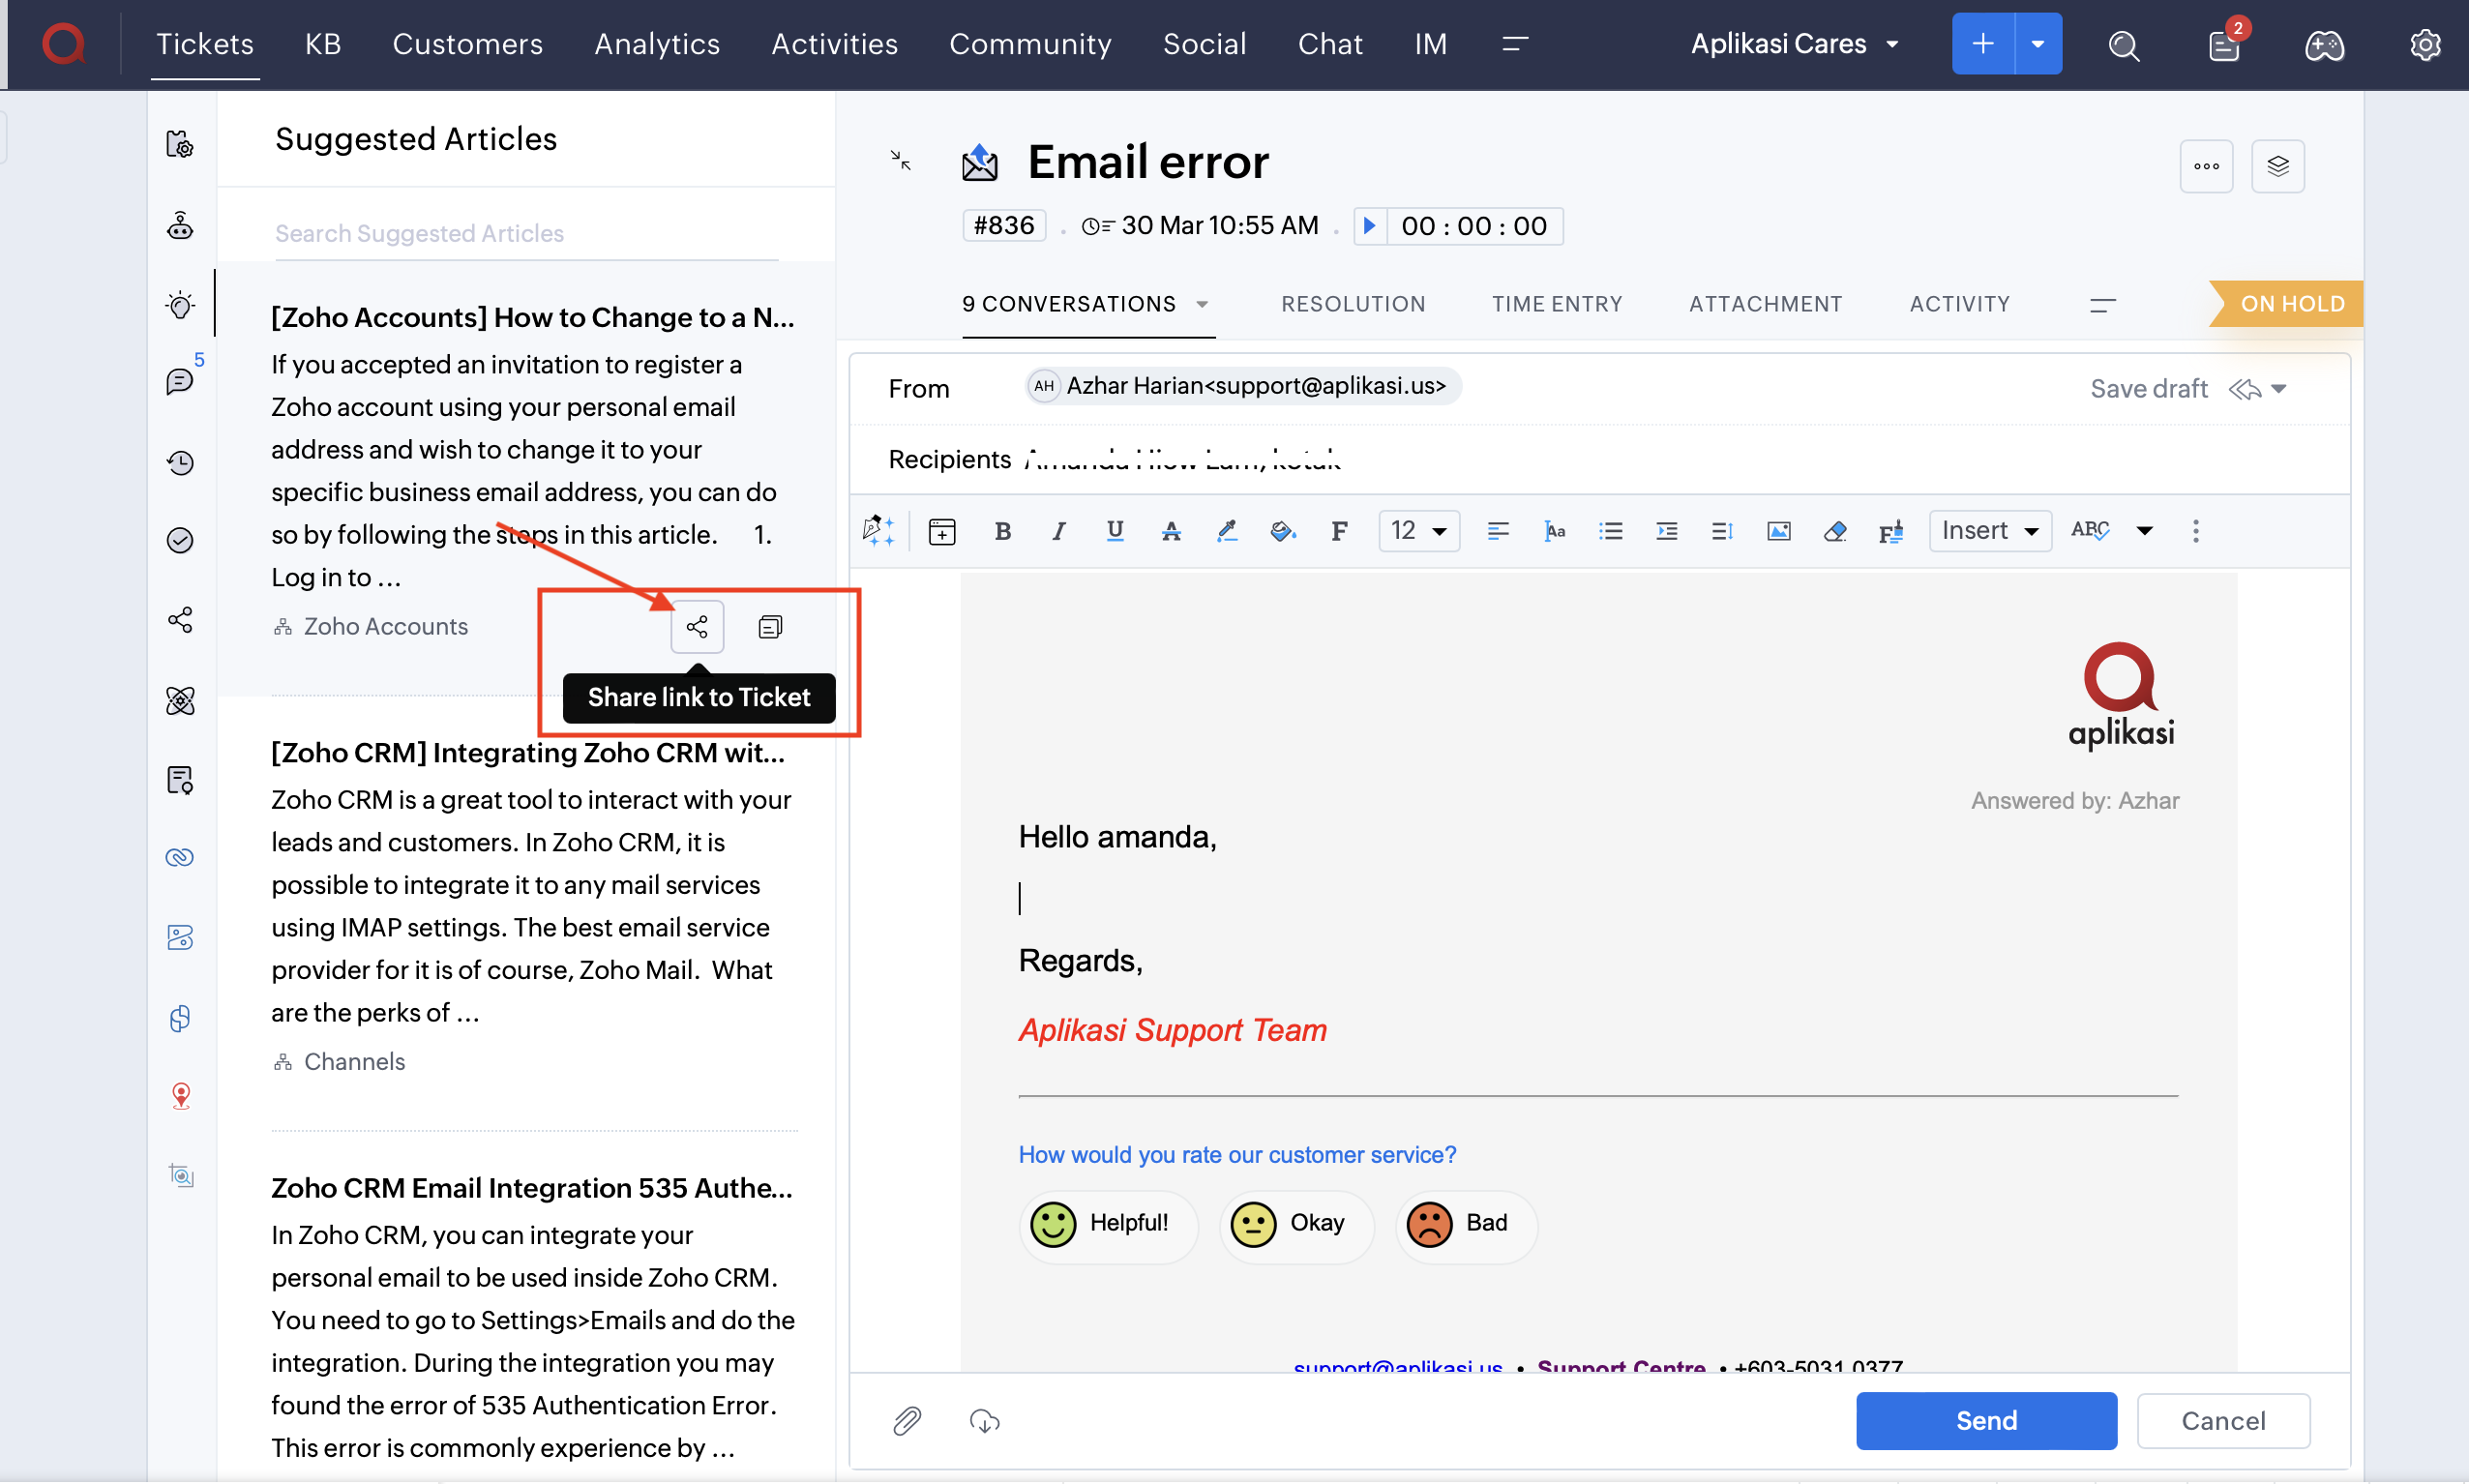The image size is (2469, 1484).
Task: Open the gamescope controller icon
Action: pyautogui.click(x=2324, y=45)
